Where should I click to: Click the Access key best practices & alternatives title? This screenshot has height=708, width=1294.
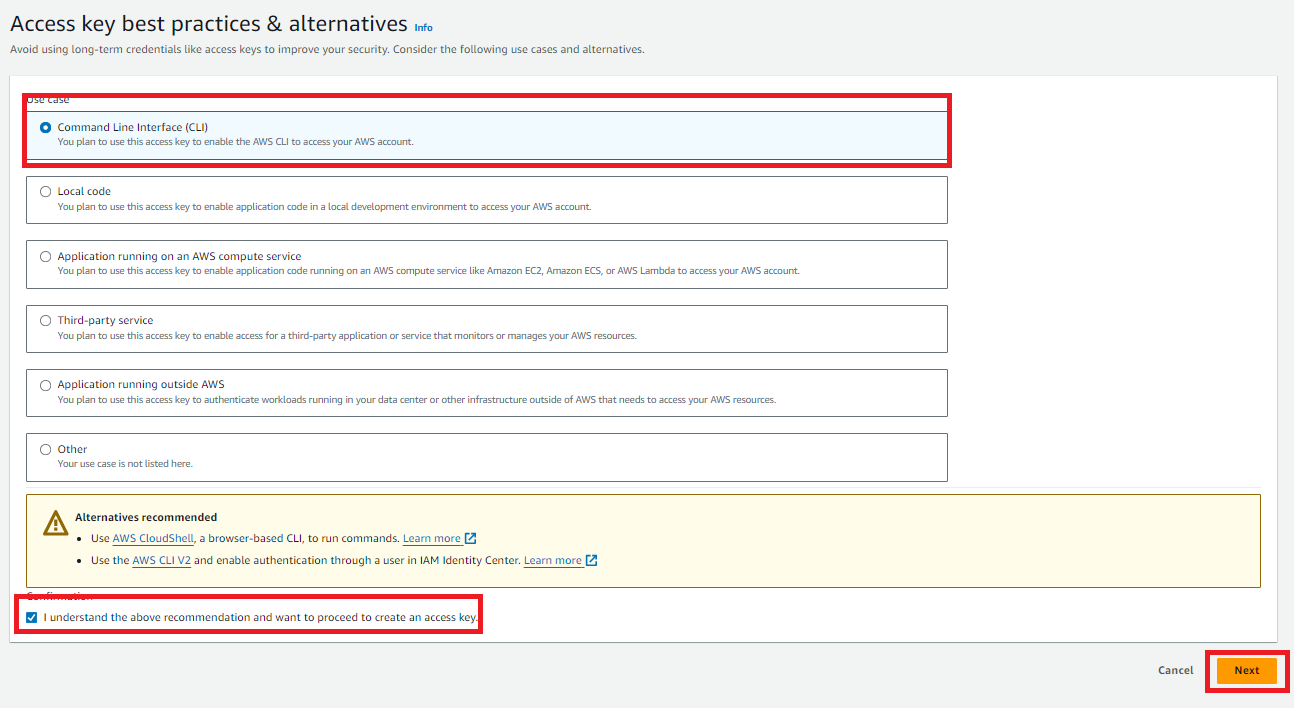tap(209, 24)
